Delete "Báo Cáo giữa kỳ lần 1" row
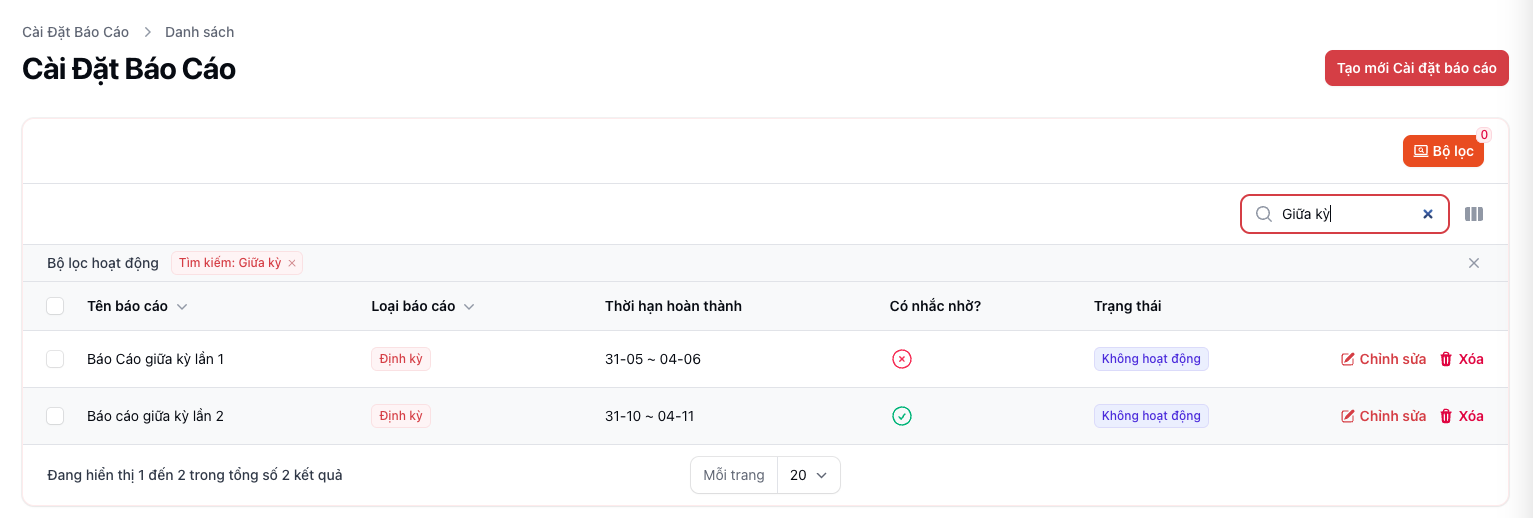 [x=1461, y=359]
